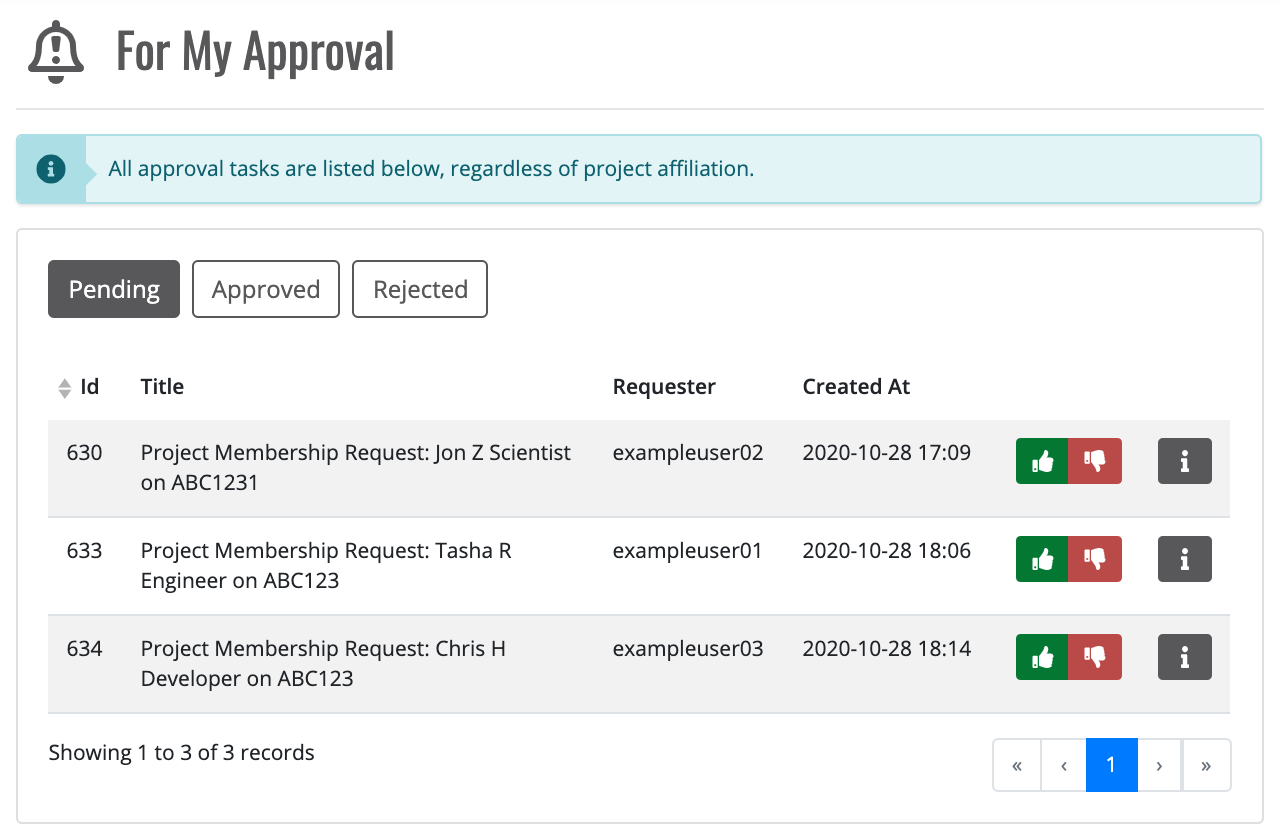Reject request 630 with thumbs-down icon
The height and width of the screenshot is (836, 1280).
click(x=1095, y=461)
